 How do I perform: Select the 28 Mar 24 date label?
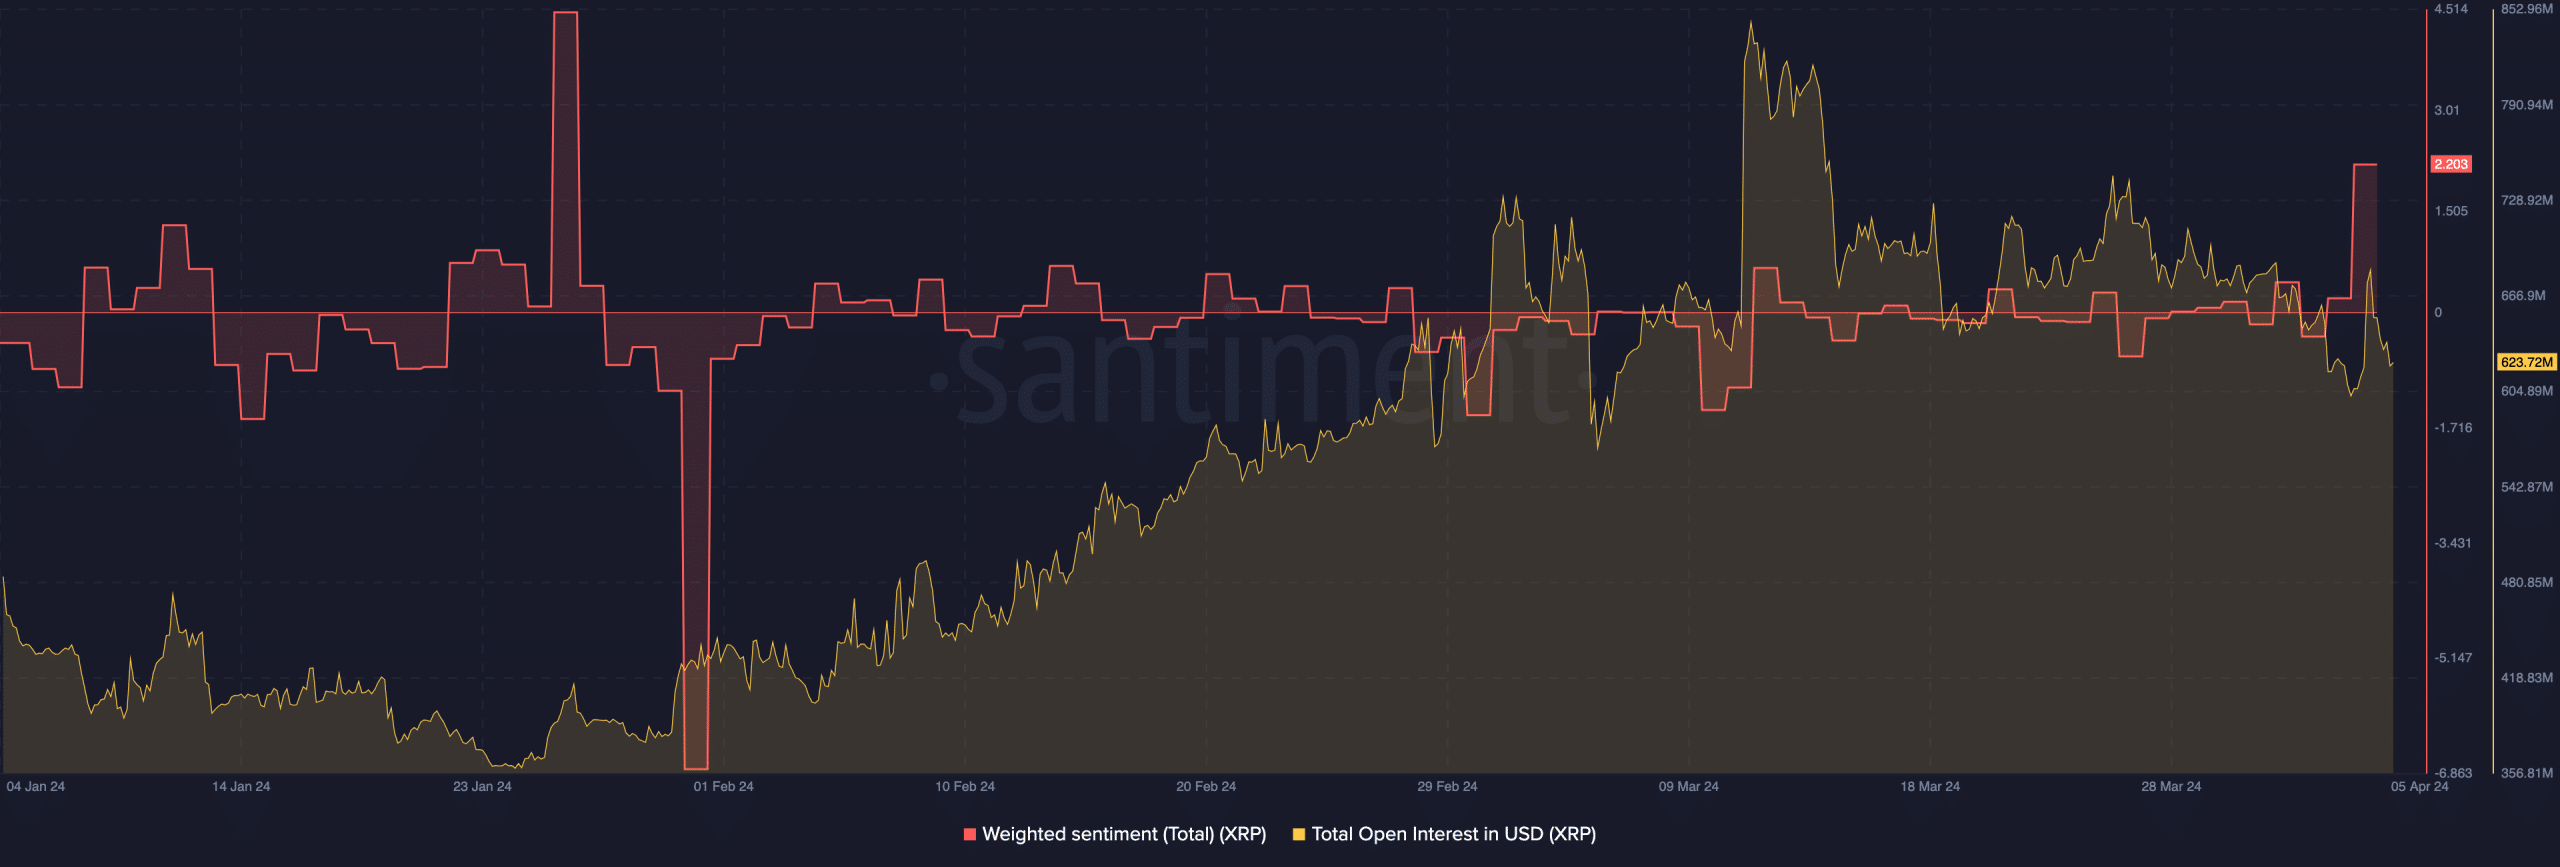tap(2171, 787)
